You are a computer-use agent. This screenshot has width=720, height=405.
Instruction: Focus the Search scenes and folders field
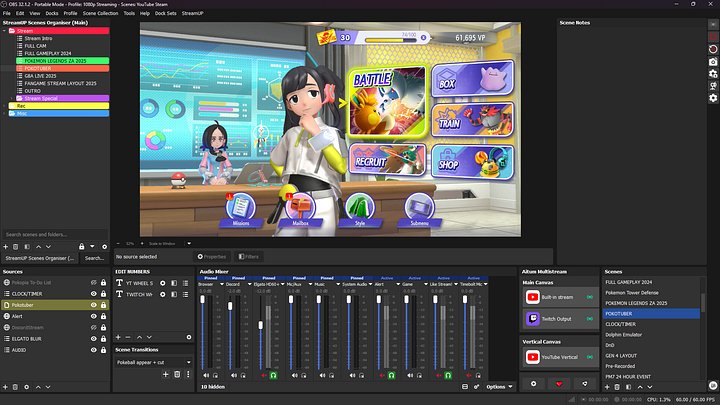click(55, 234)
